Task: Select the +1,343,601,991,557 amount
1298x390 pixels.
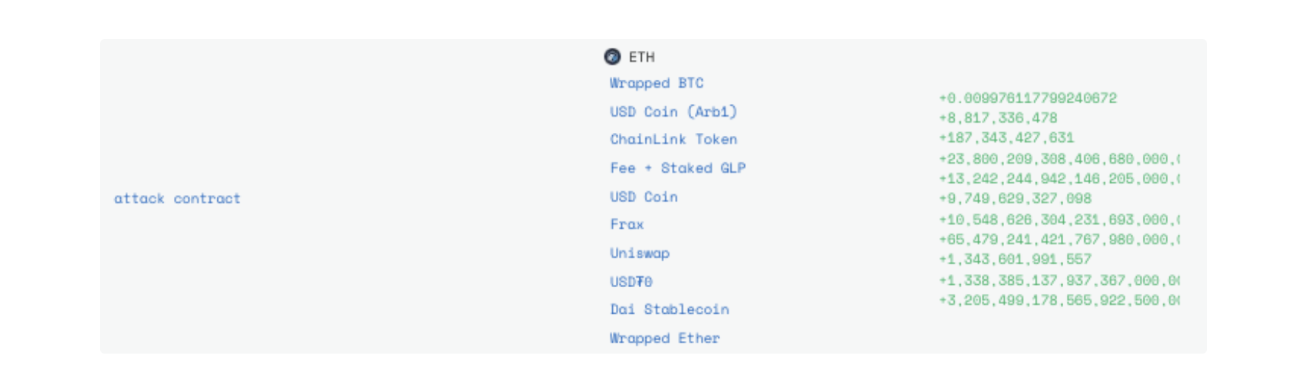Action: (1015, 260)
